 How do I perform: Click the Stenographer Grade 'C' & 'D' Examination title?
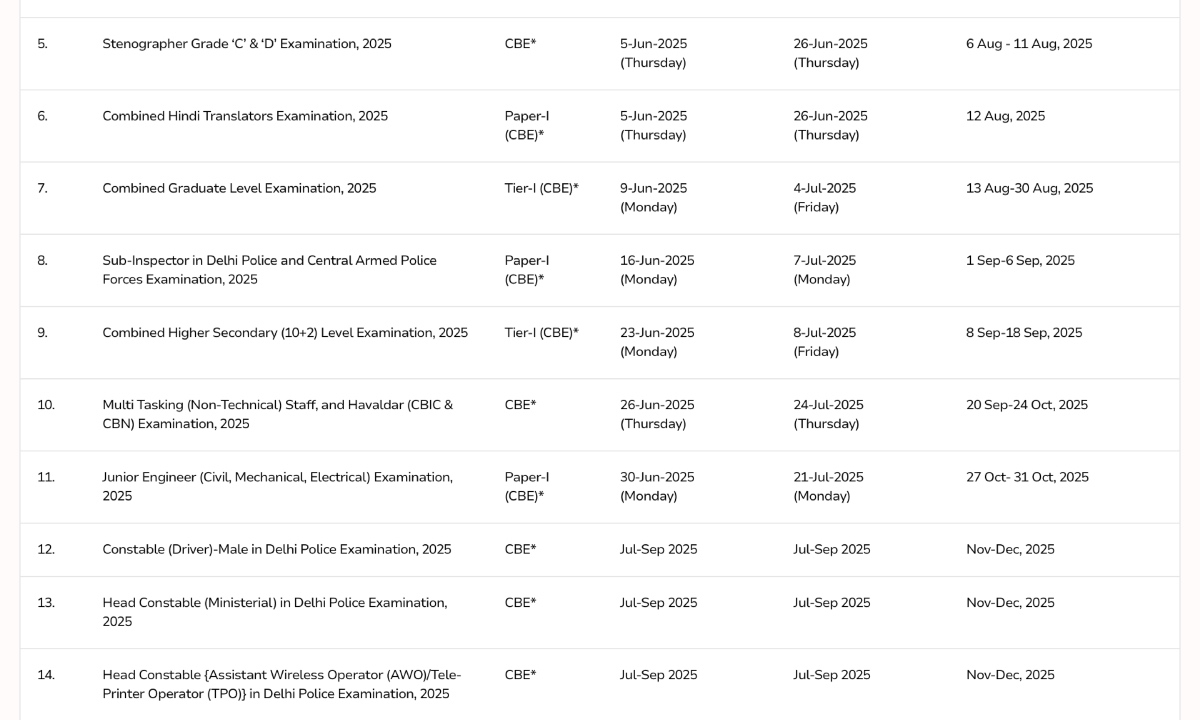247,44
